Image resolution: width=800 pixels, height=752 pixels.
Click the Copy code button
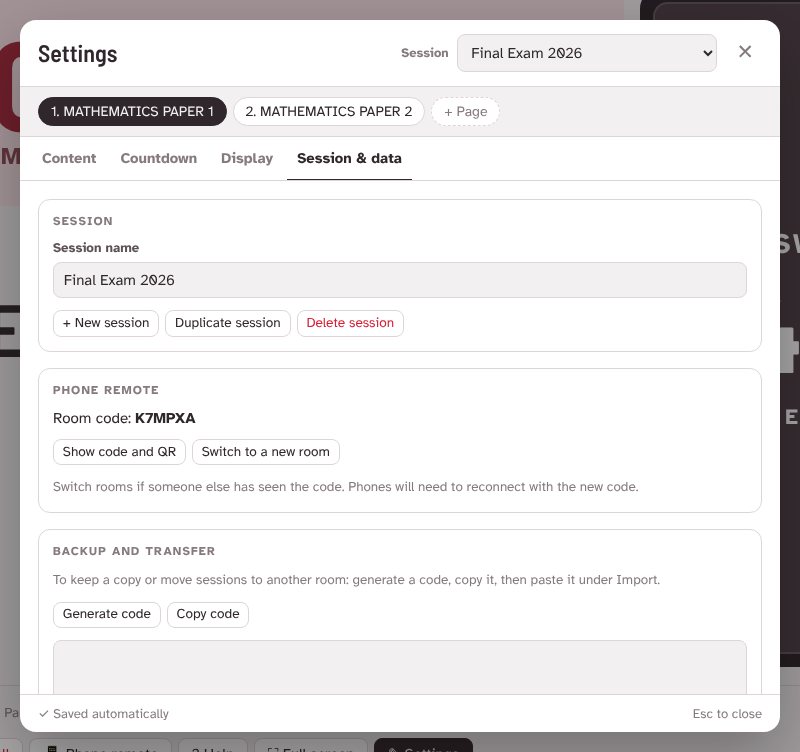(x=208, y=614)
